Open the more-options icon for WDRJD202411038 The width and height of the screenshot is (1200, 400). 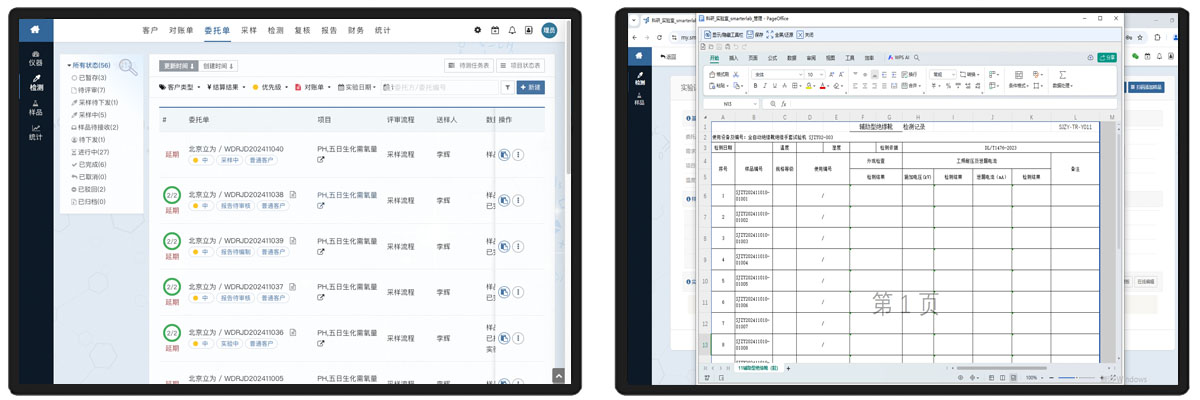(519, 199)
